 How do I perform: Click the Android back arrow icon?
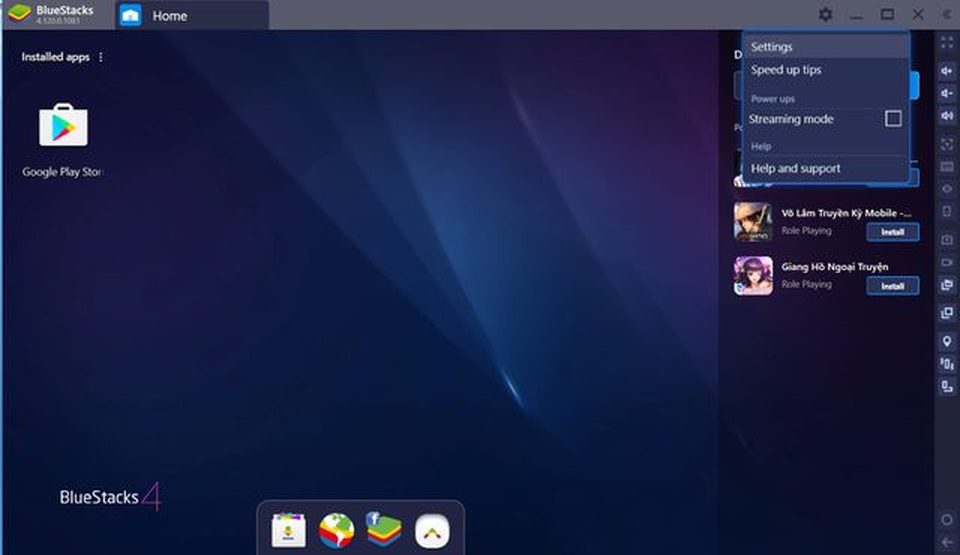click(947, 542)
